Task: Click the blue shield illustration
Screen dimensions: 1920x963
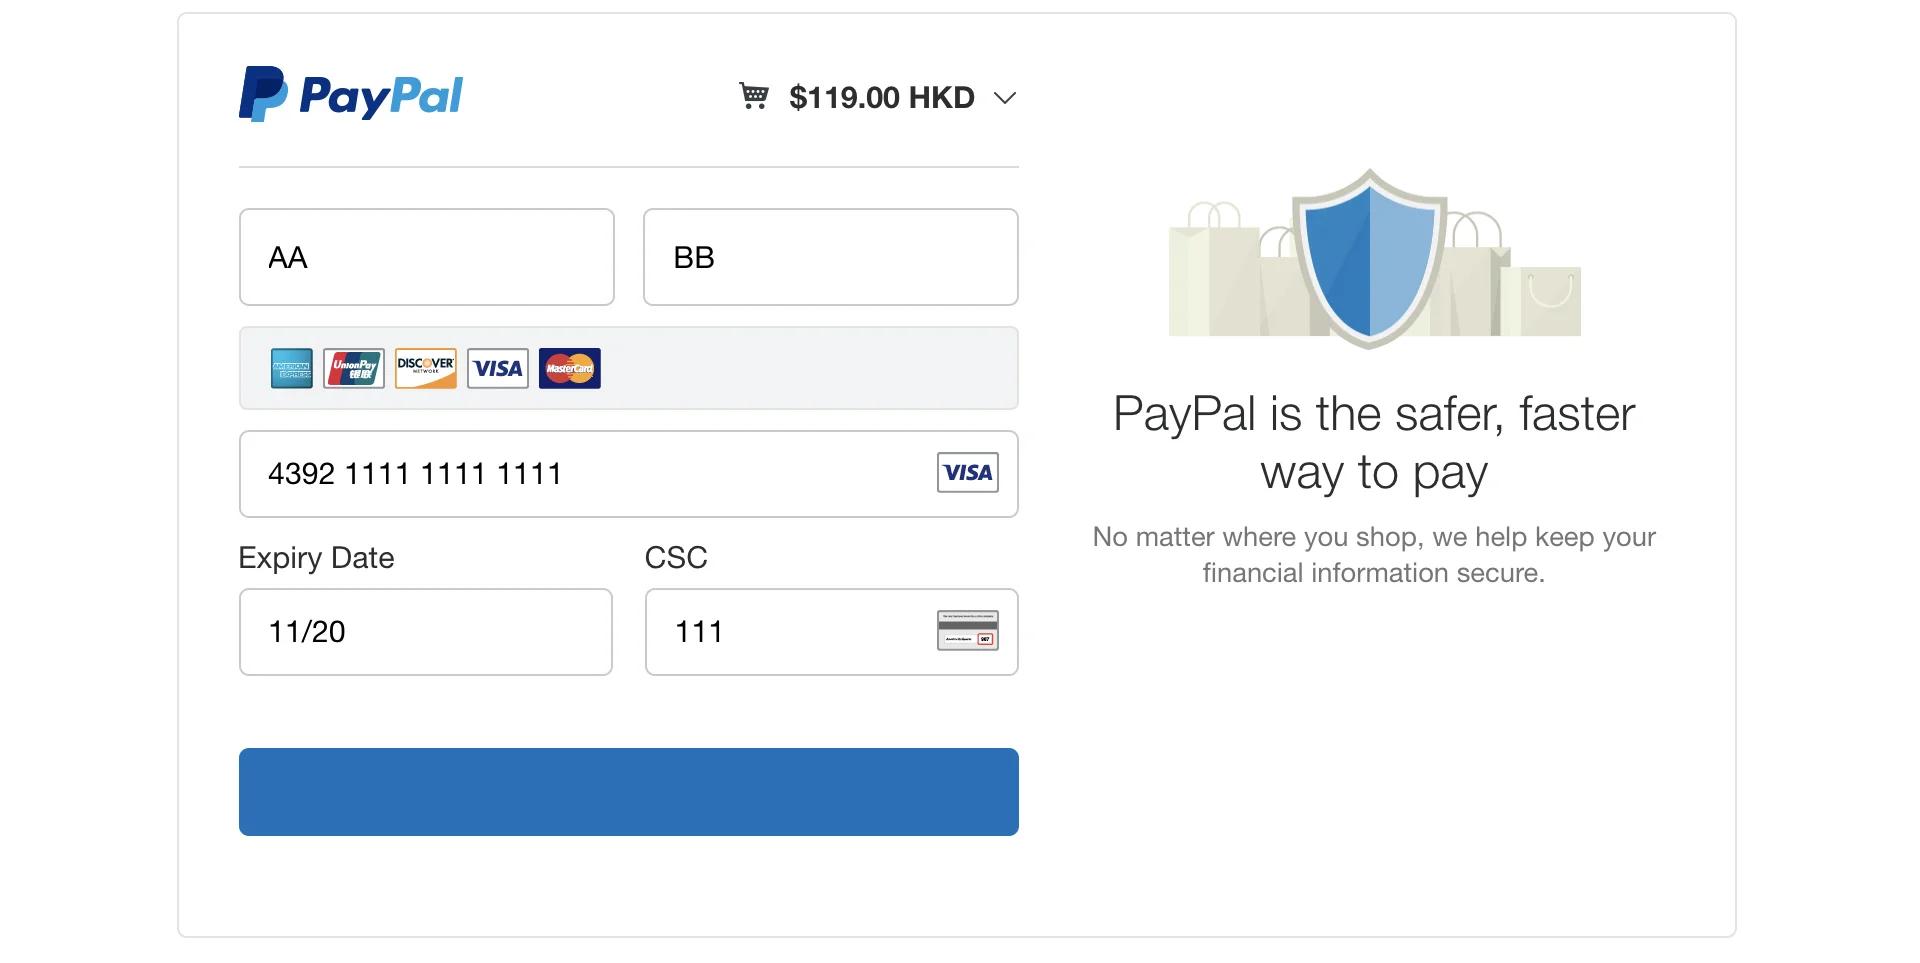Action: coord(1369,258)
